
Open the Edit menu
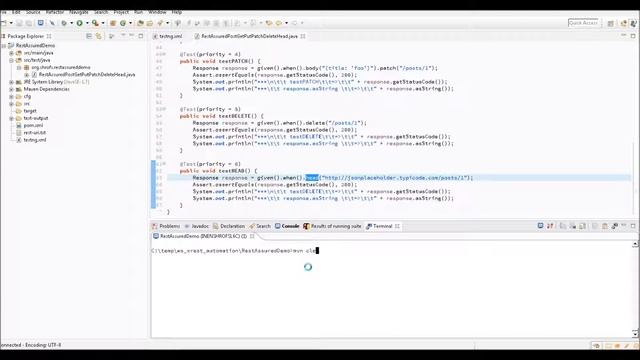point(16,12)
